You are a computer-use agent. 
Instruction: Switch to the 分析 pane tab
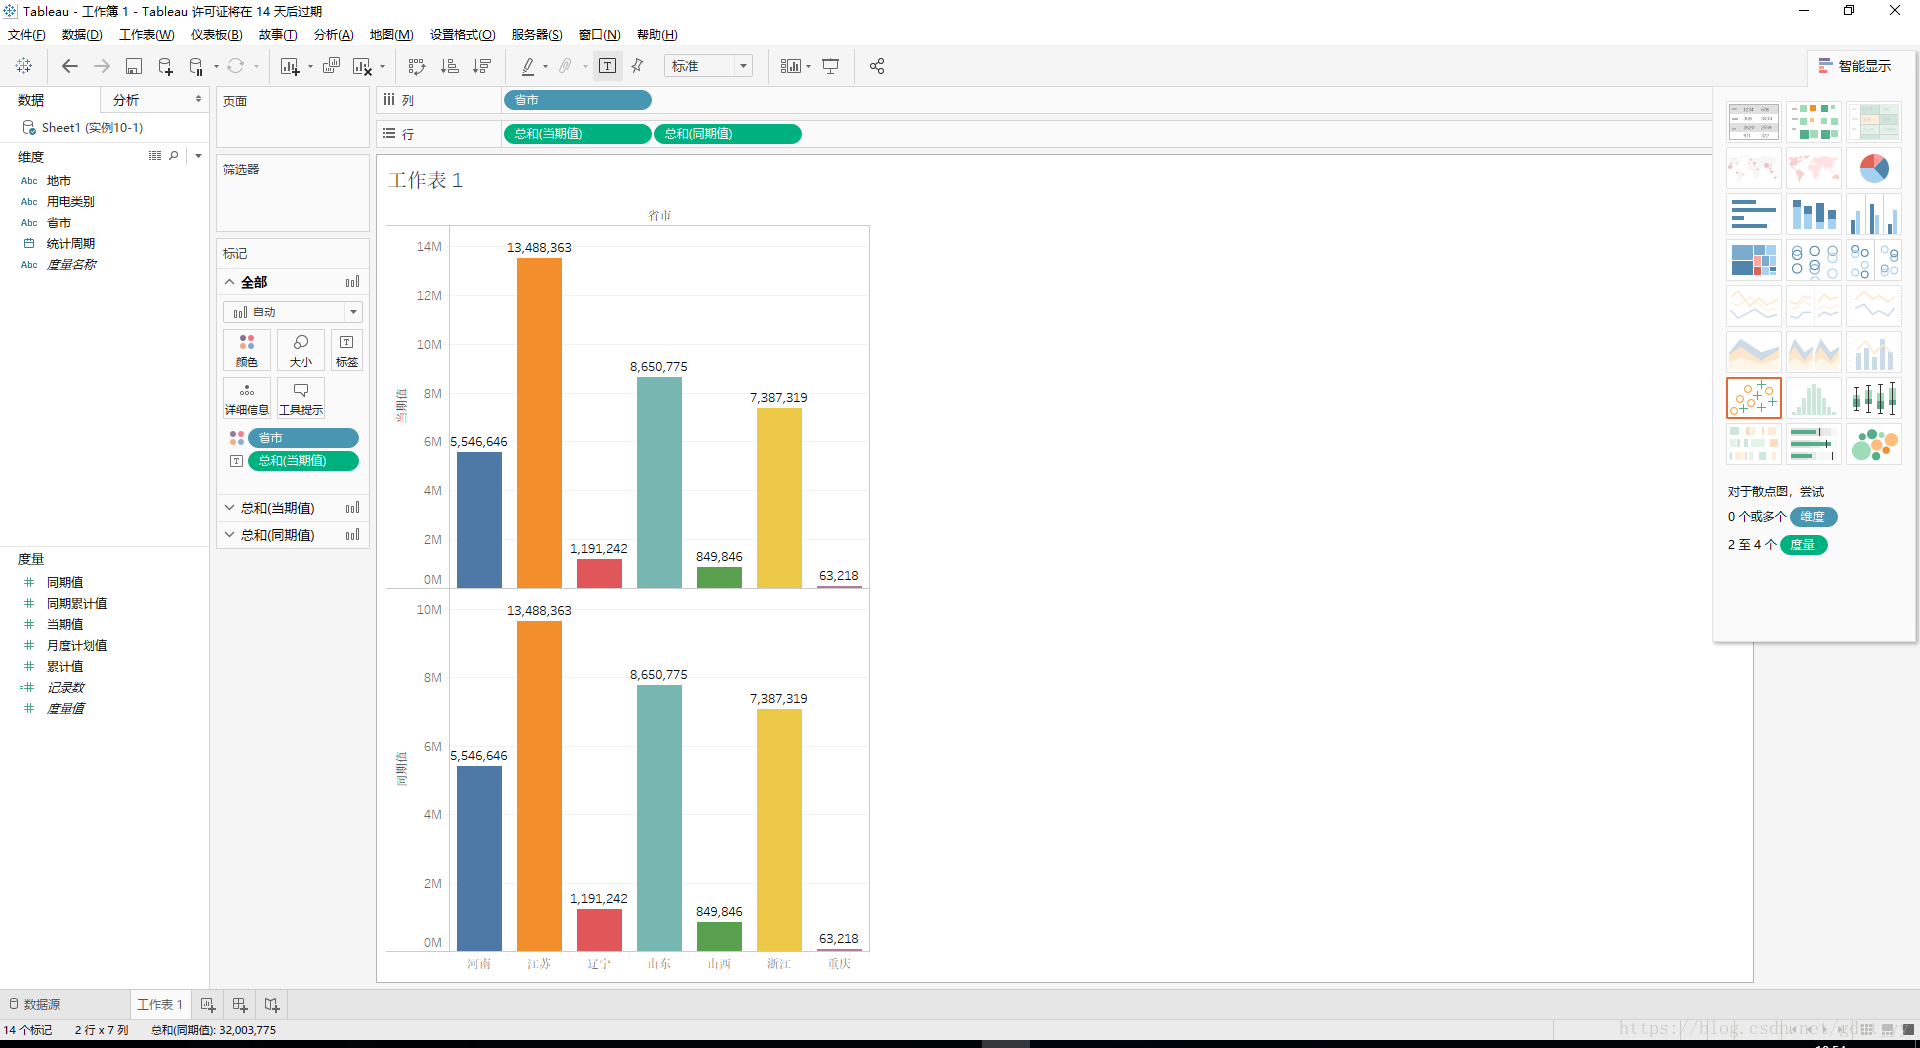pos(126,100)
